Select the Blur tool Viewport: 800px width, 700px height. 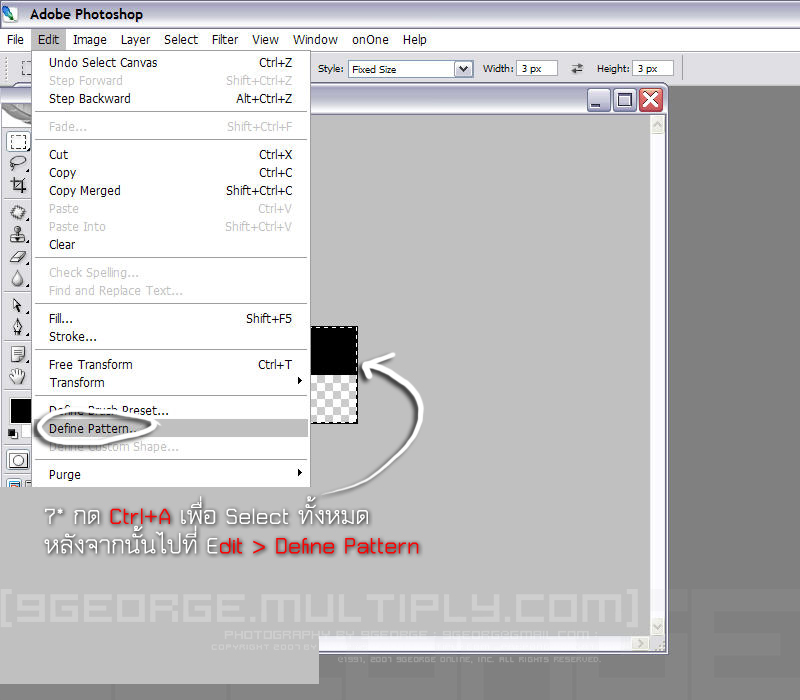coord(18,279)
